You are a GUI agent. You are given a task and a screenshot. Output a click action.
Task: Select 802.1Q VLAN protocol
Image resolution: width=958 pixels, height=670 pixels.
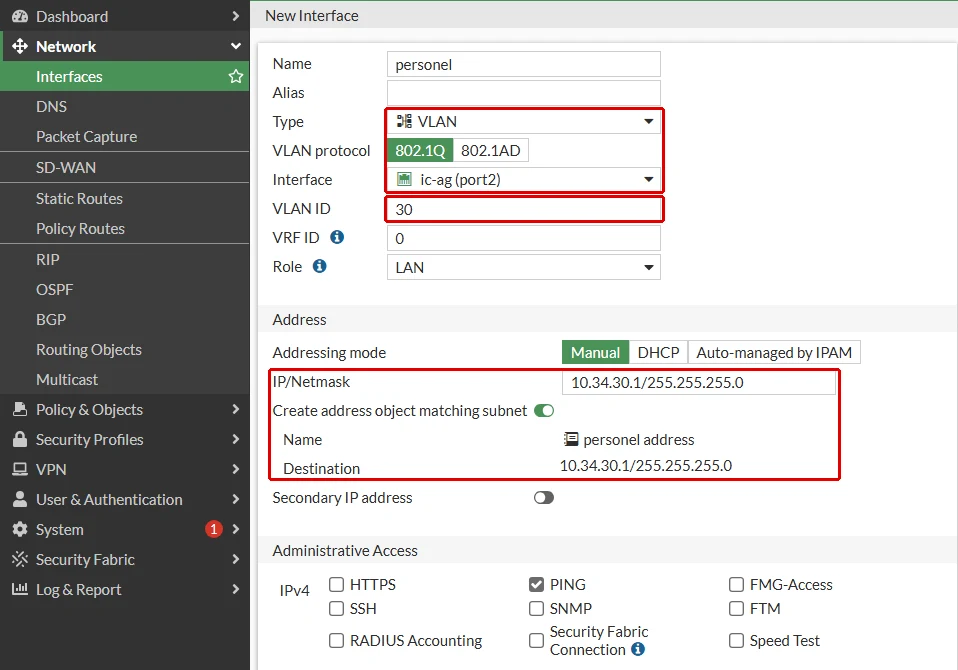point(420,150)
